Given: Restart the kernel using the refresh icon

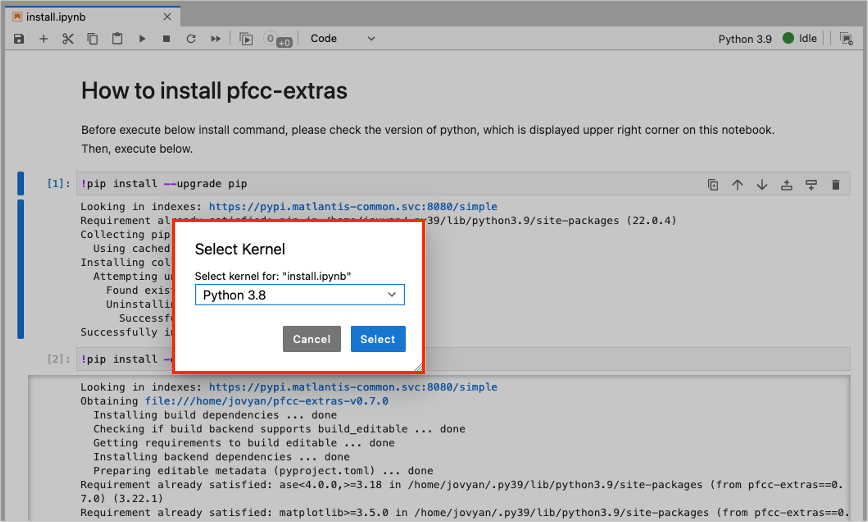Looking at the screenshot, I should tap(191, 39).
